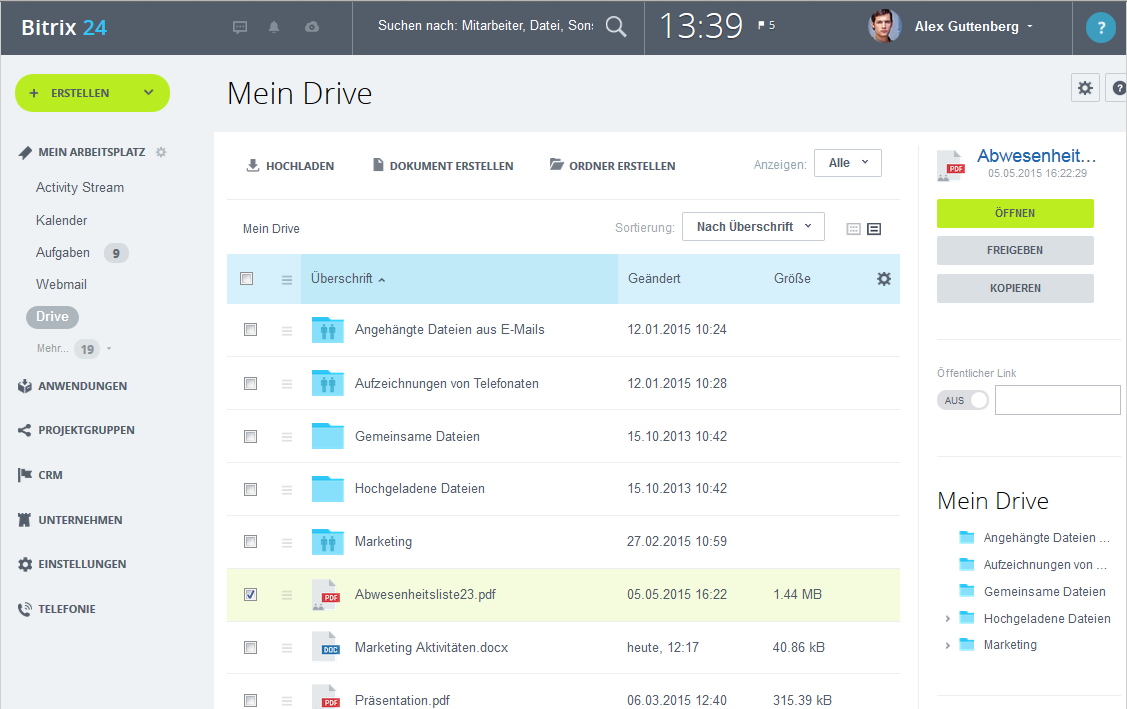Click PDF icon of Präsentation.pdf row

(x=326, y=697)
